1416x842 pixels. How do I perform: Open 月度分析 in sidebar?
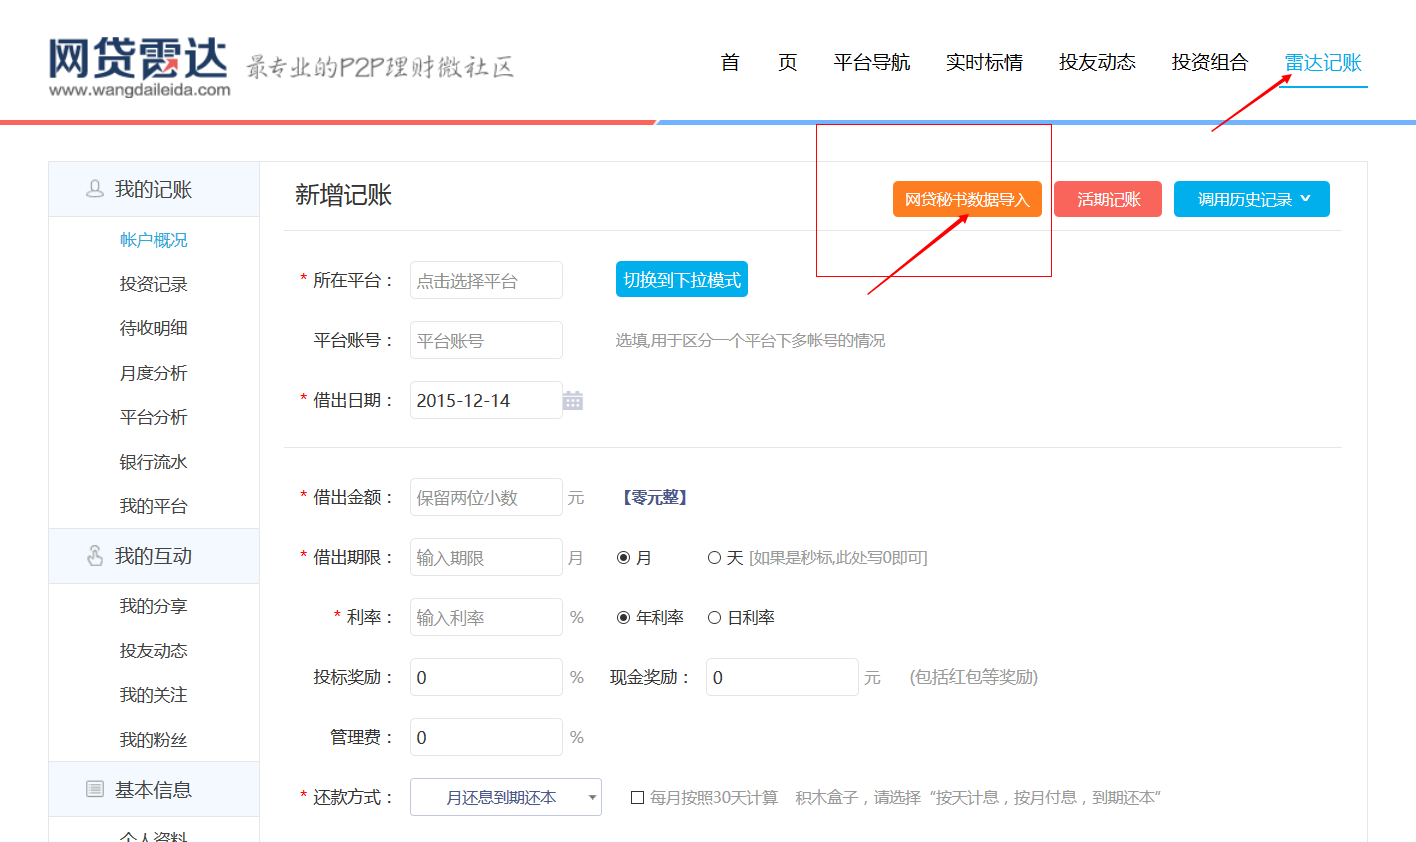[x=154, y=373]
